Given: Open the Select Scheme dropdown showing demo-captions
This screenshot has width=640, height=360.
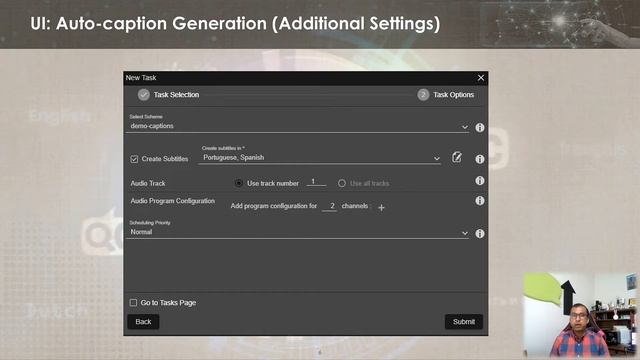Looking at the screenshot, I should tap(298, 126).
